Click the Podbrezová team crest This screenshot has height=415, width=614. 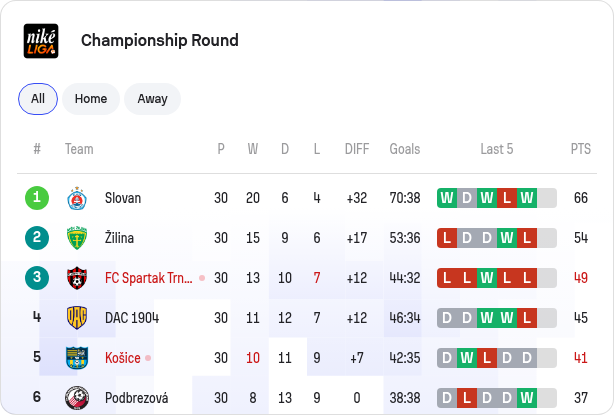[77, 398]
